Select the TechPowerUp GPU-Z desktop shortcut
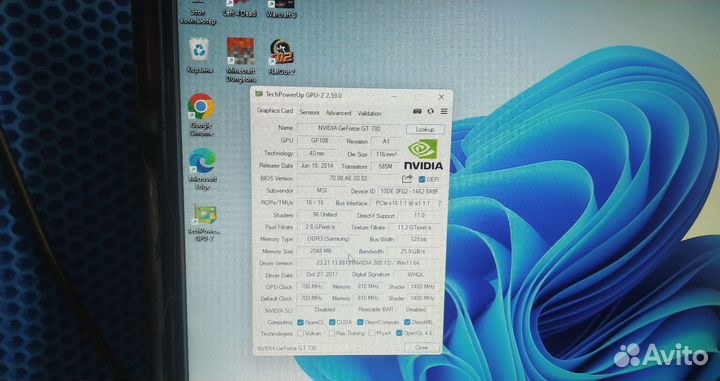The image size is (720, 381). click(x=205, y=223)
